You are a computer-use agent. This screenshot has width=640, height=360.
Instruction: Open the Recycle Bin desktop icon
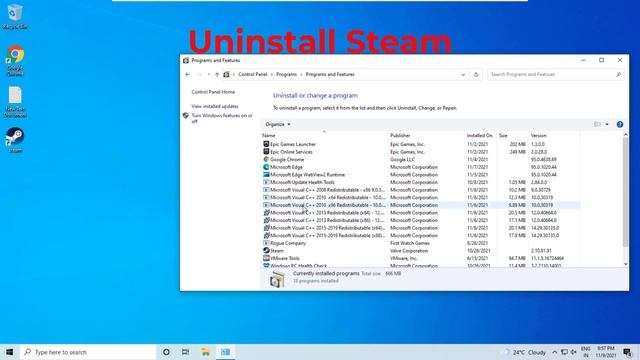15,16
